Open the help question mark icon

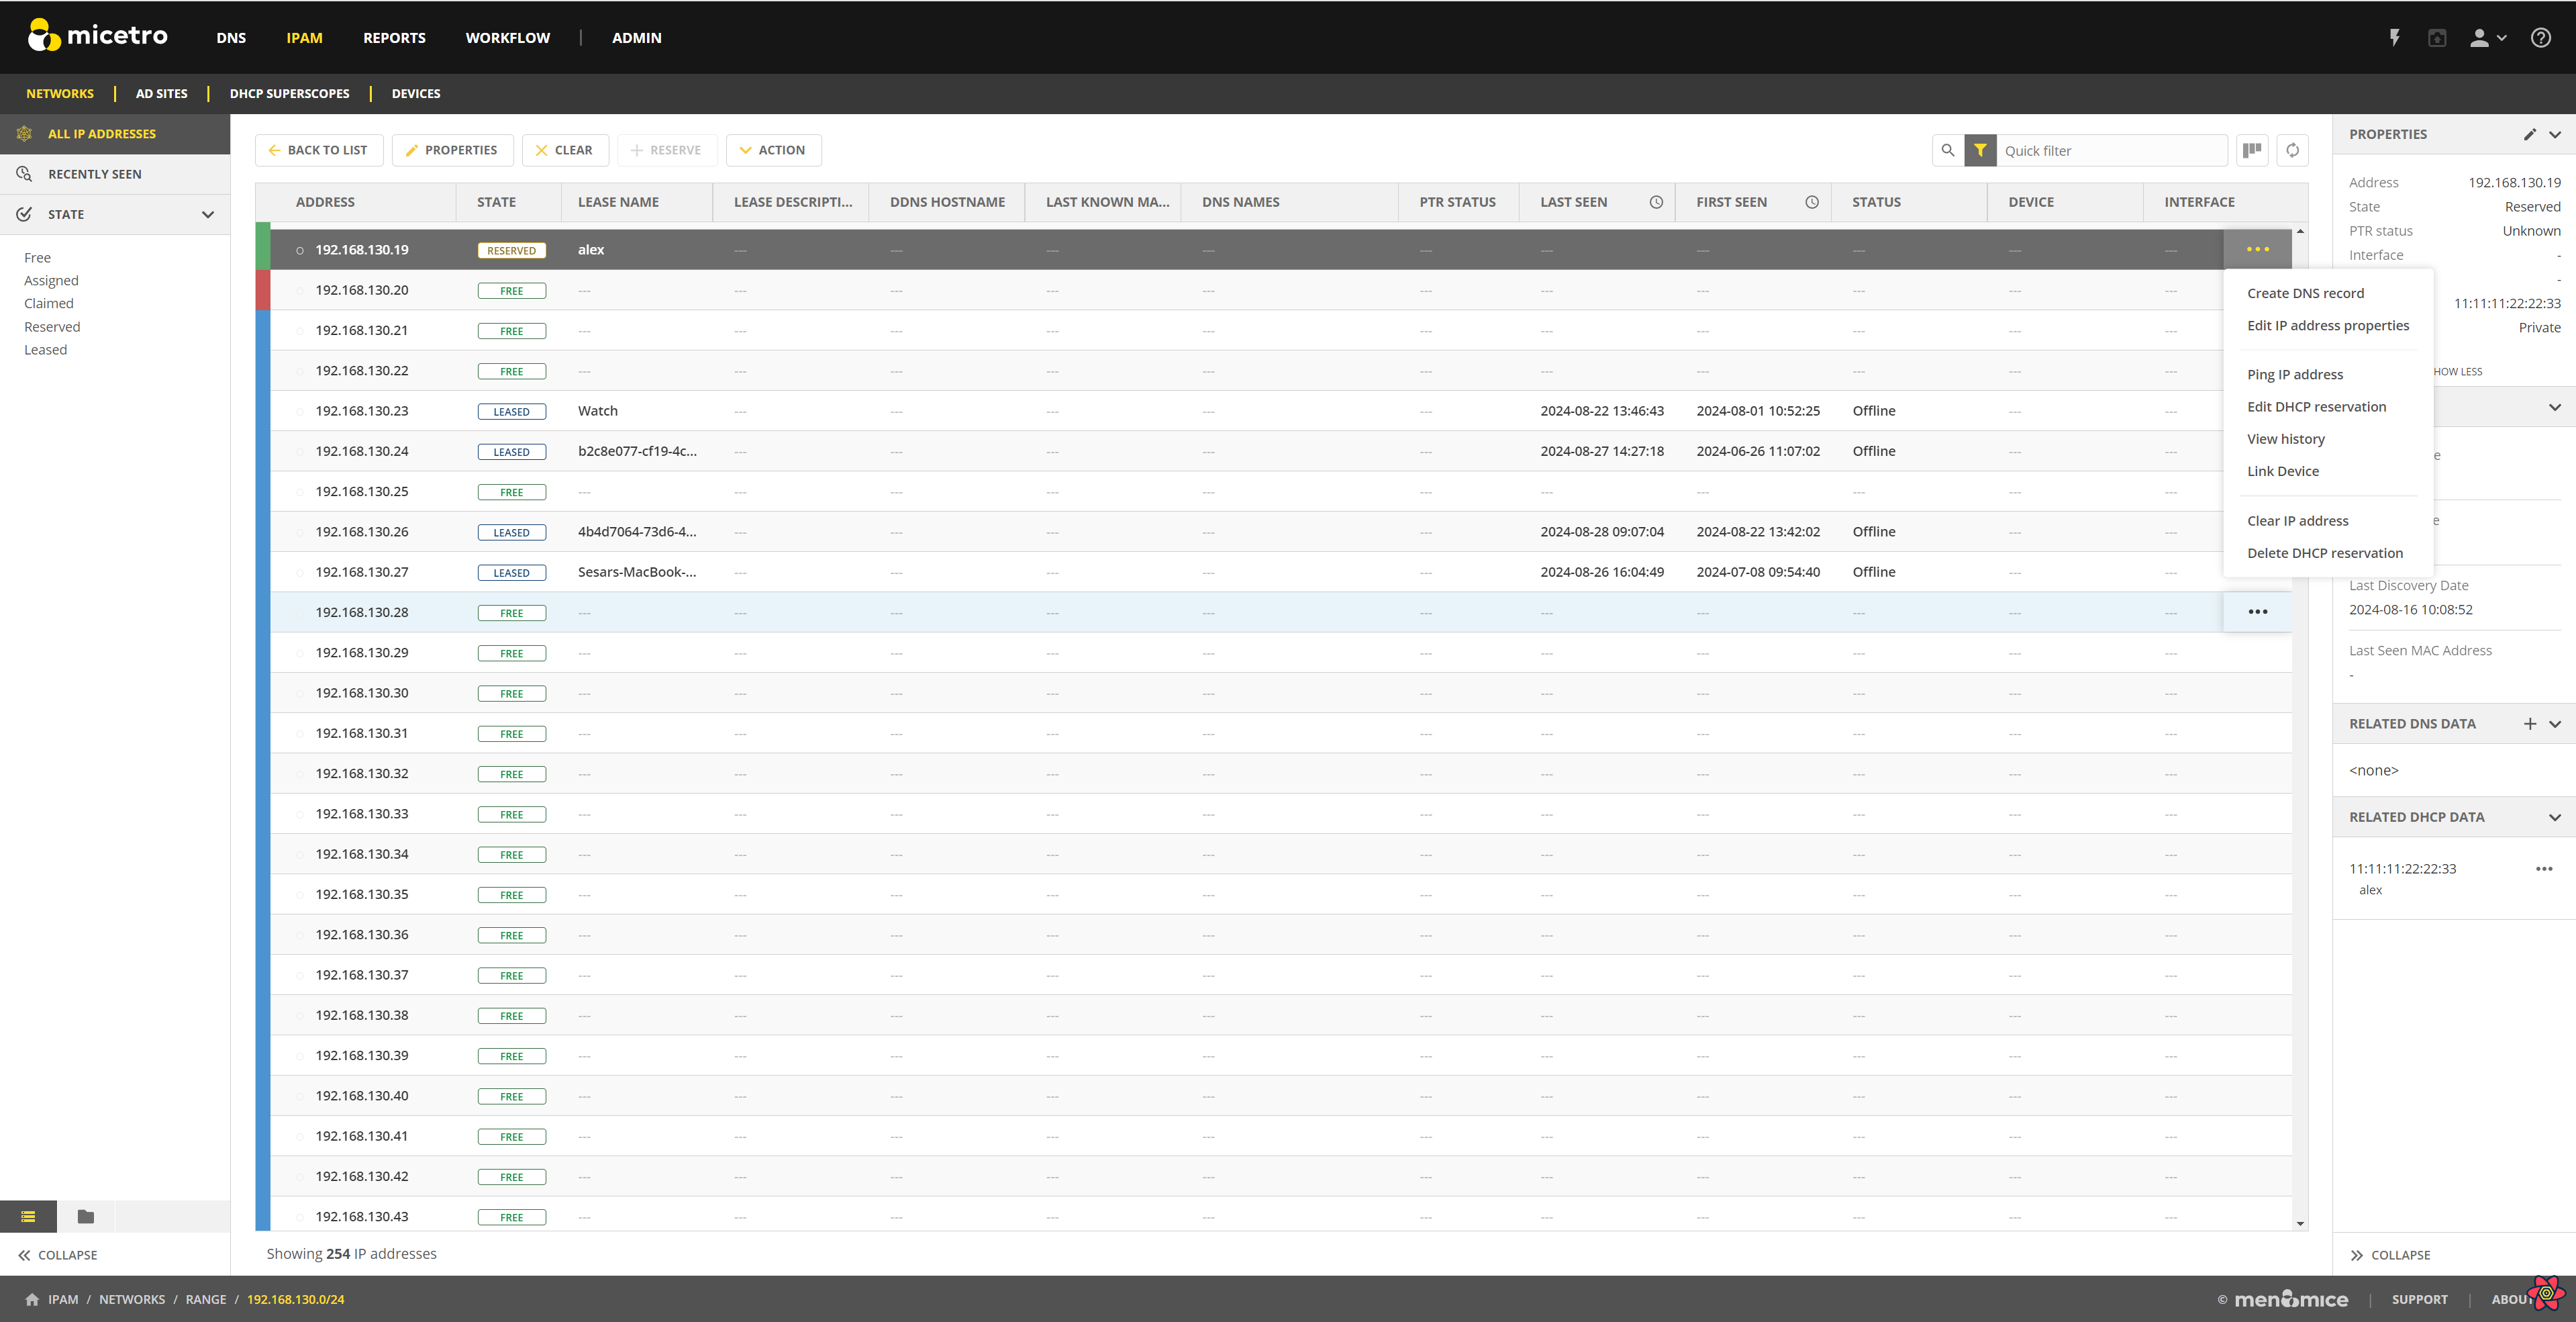click(x=2540, y=38)
